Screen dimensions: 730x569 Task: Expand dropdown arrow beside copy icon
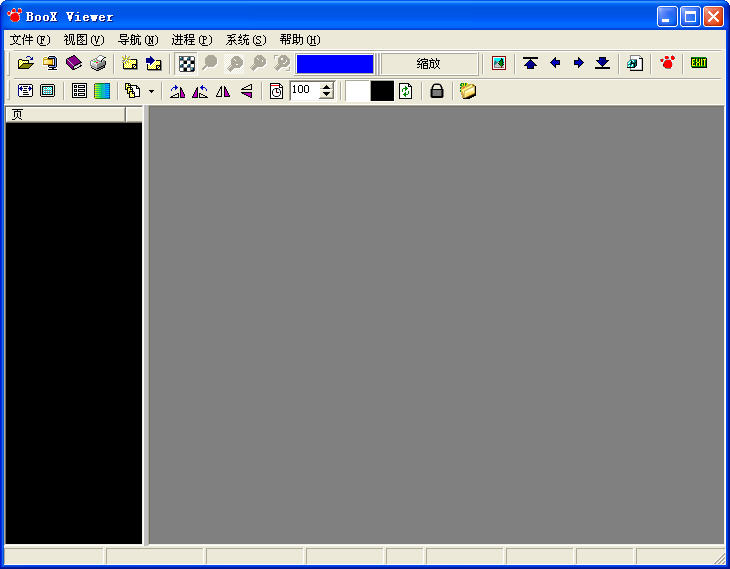pyautogui.click(x=151, y=91)
